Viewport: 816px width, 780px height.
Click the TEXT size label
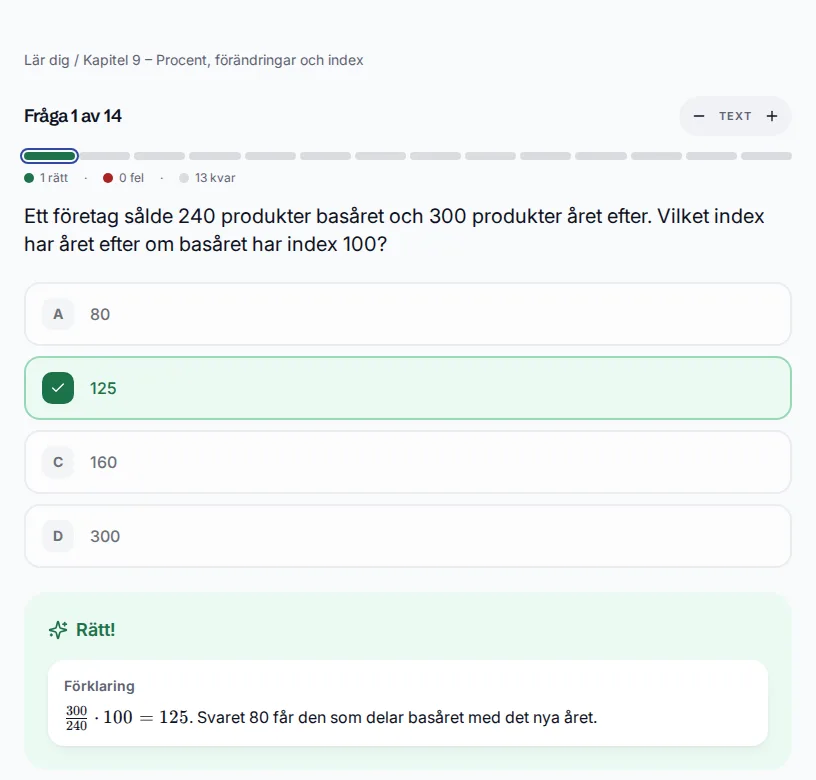pyautogui.click(x=735, y=116)
